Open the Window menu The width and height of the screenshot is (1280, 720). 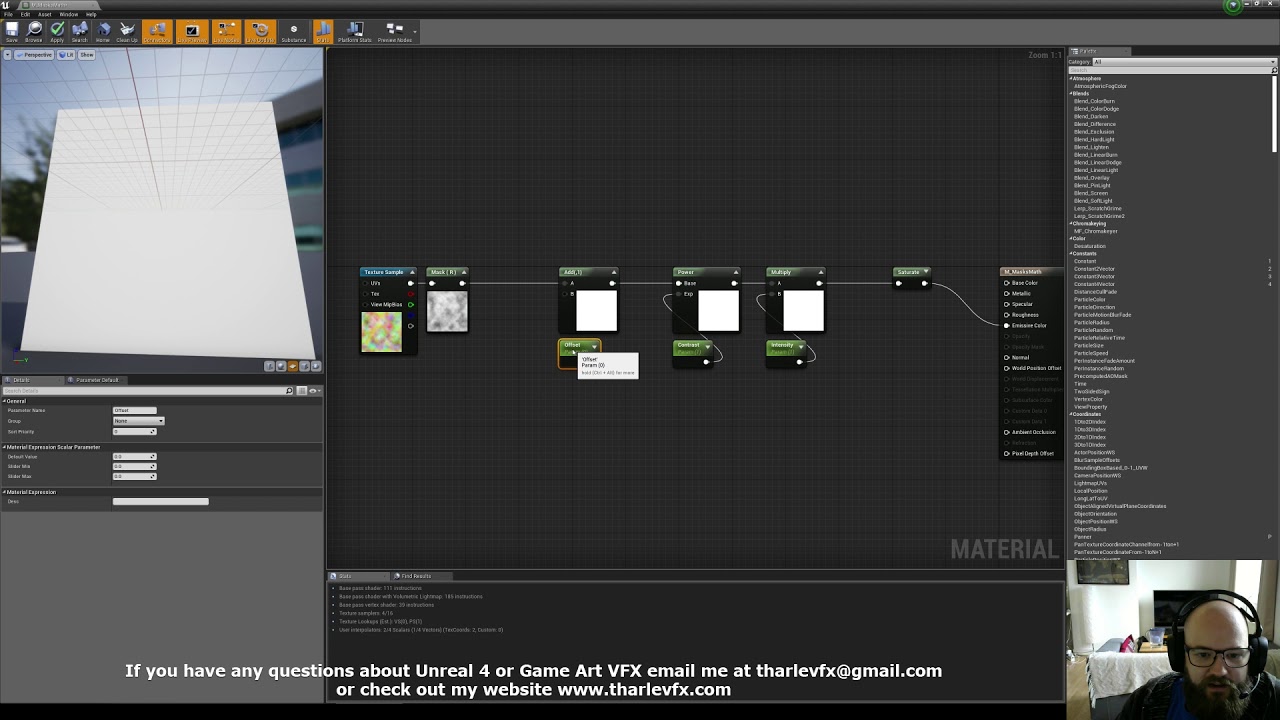(x=69, y=15)
